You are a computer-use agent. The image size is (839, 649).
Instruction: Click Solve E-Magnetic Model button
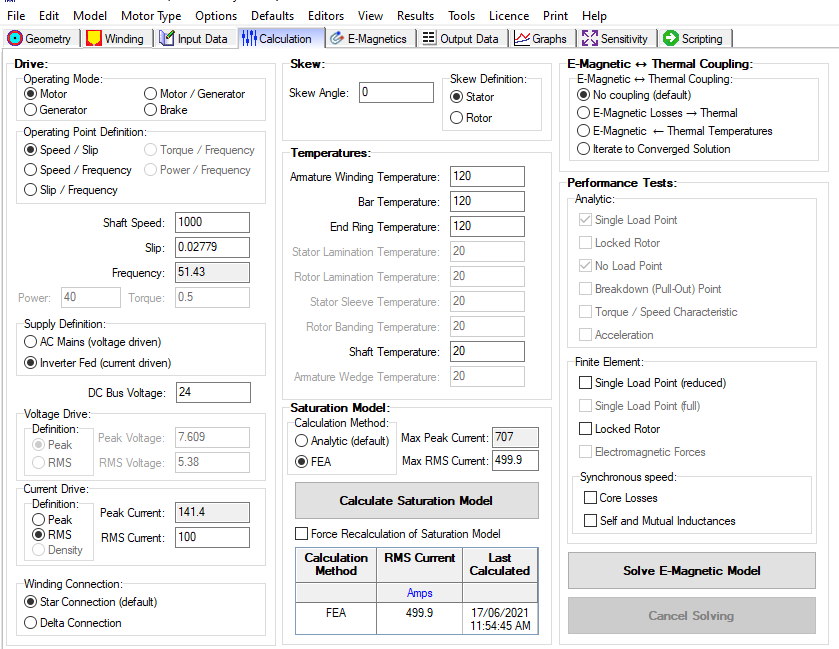click(691, 571)
